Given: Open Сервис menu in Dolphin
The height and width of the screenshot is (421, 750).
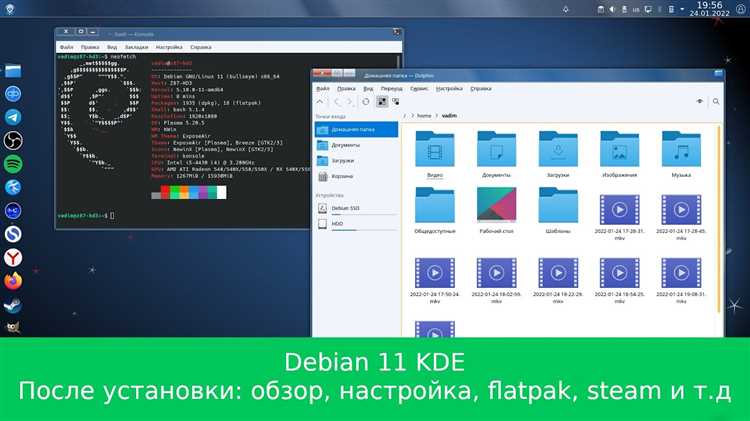Looking at the screenshot, I should [x=419, y=89].
